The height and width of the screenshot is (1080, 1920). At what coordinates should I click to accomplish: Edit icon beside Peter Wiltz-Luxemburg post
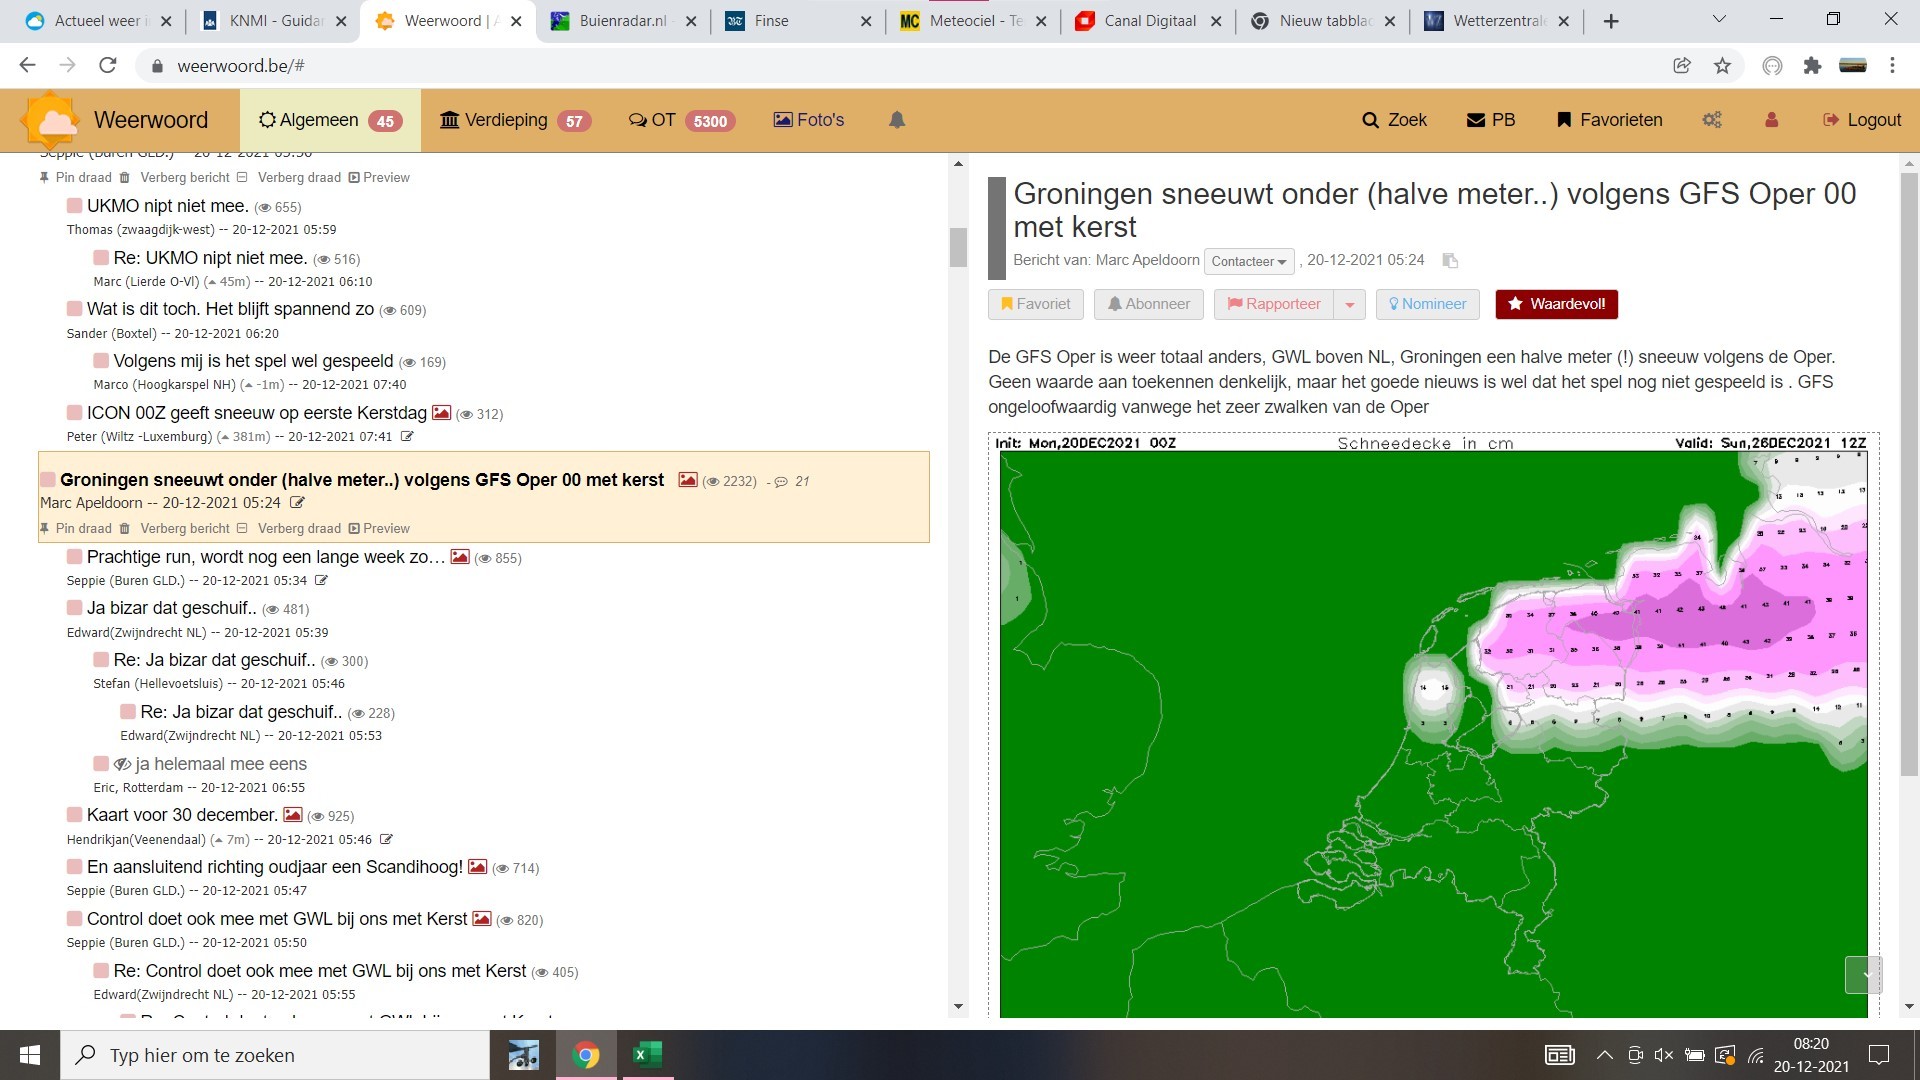407,436
